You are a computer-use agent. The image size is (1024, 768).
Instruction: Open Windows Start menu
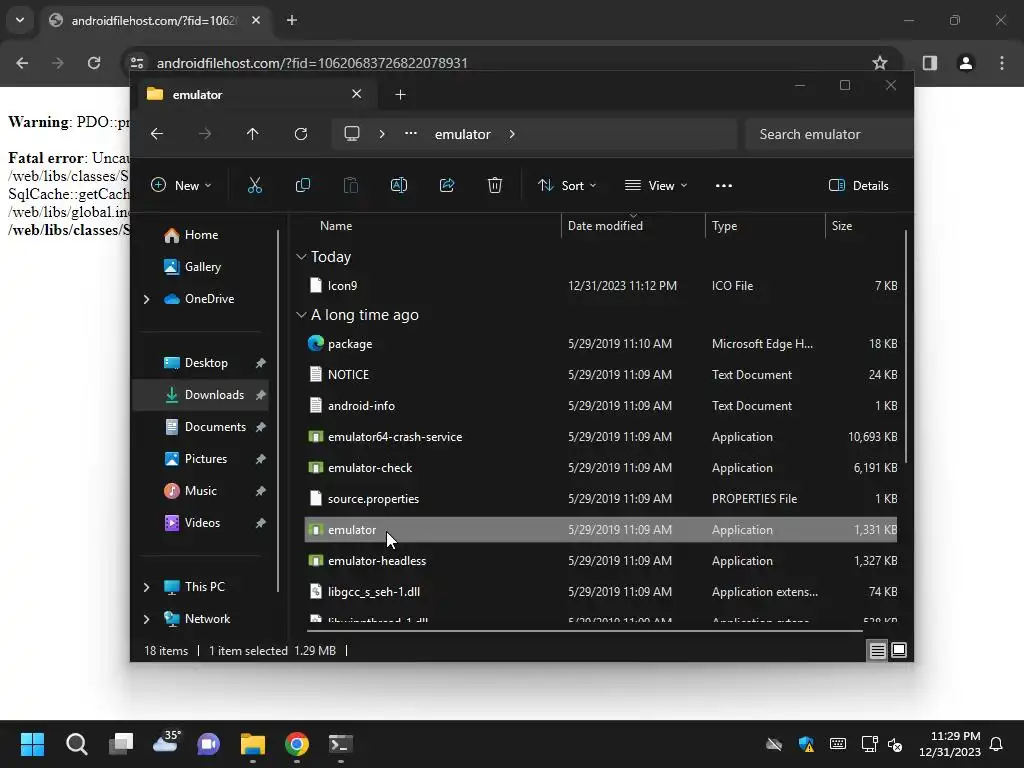click(32, 744)
